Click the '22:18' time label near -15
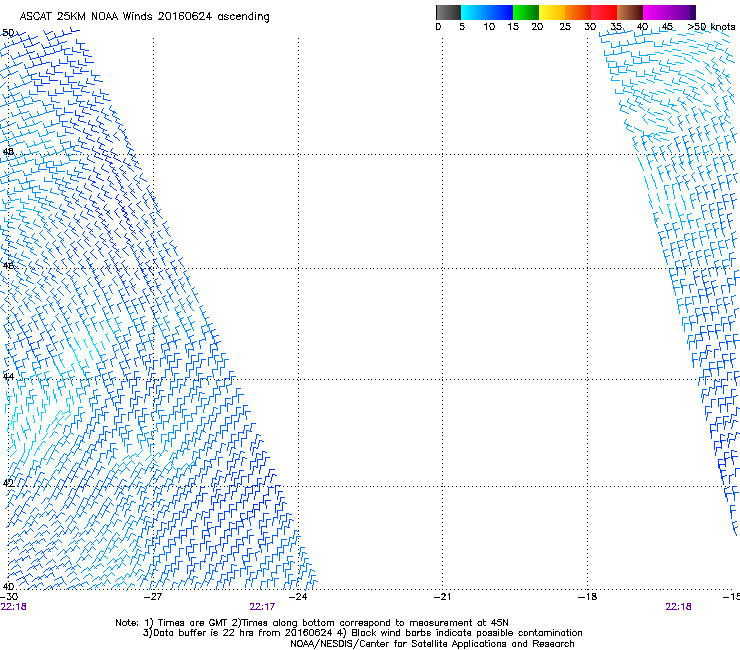The height and width of the screenshot is (650, 740). [x=678, y=607]
